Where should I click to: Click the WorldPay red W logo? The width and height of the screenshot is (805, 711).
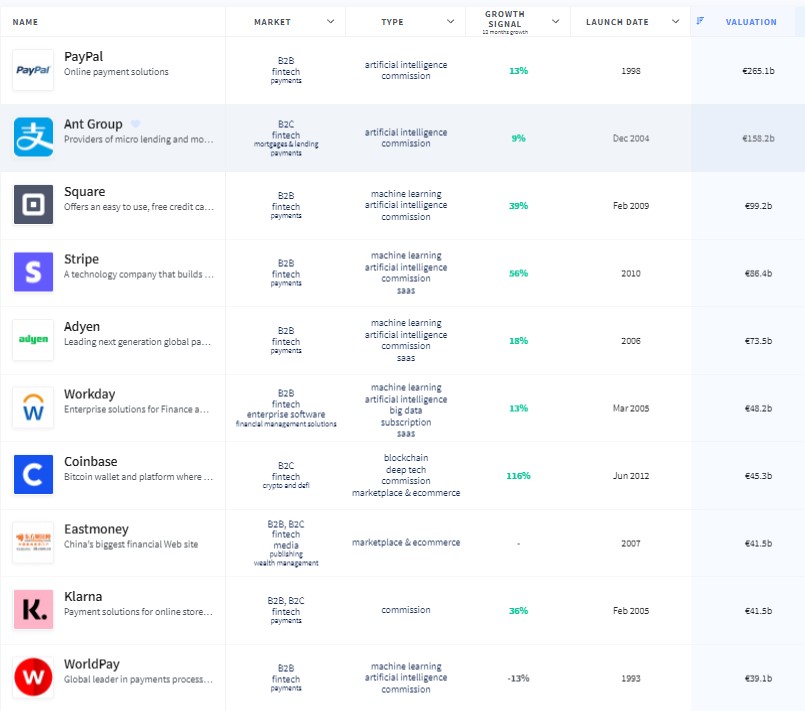pos(33,677)
